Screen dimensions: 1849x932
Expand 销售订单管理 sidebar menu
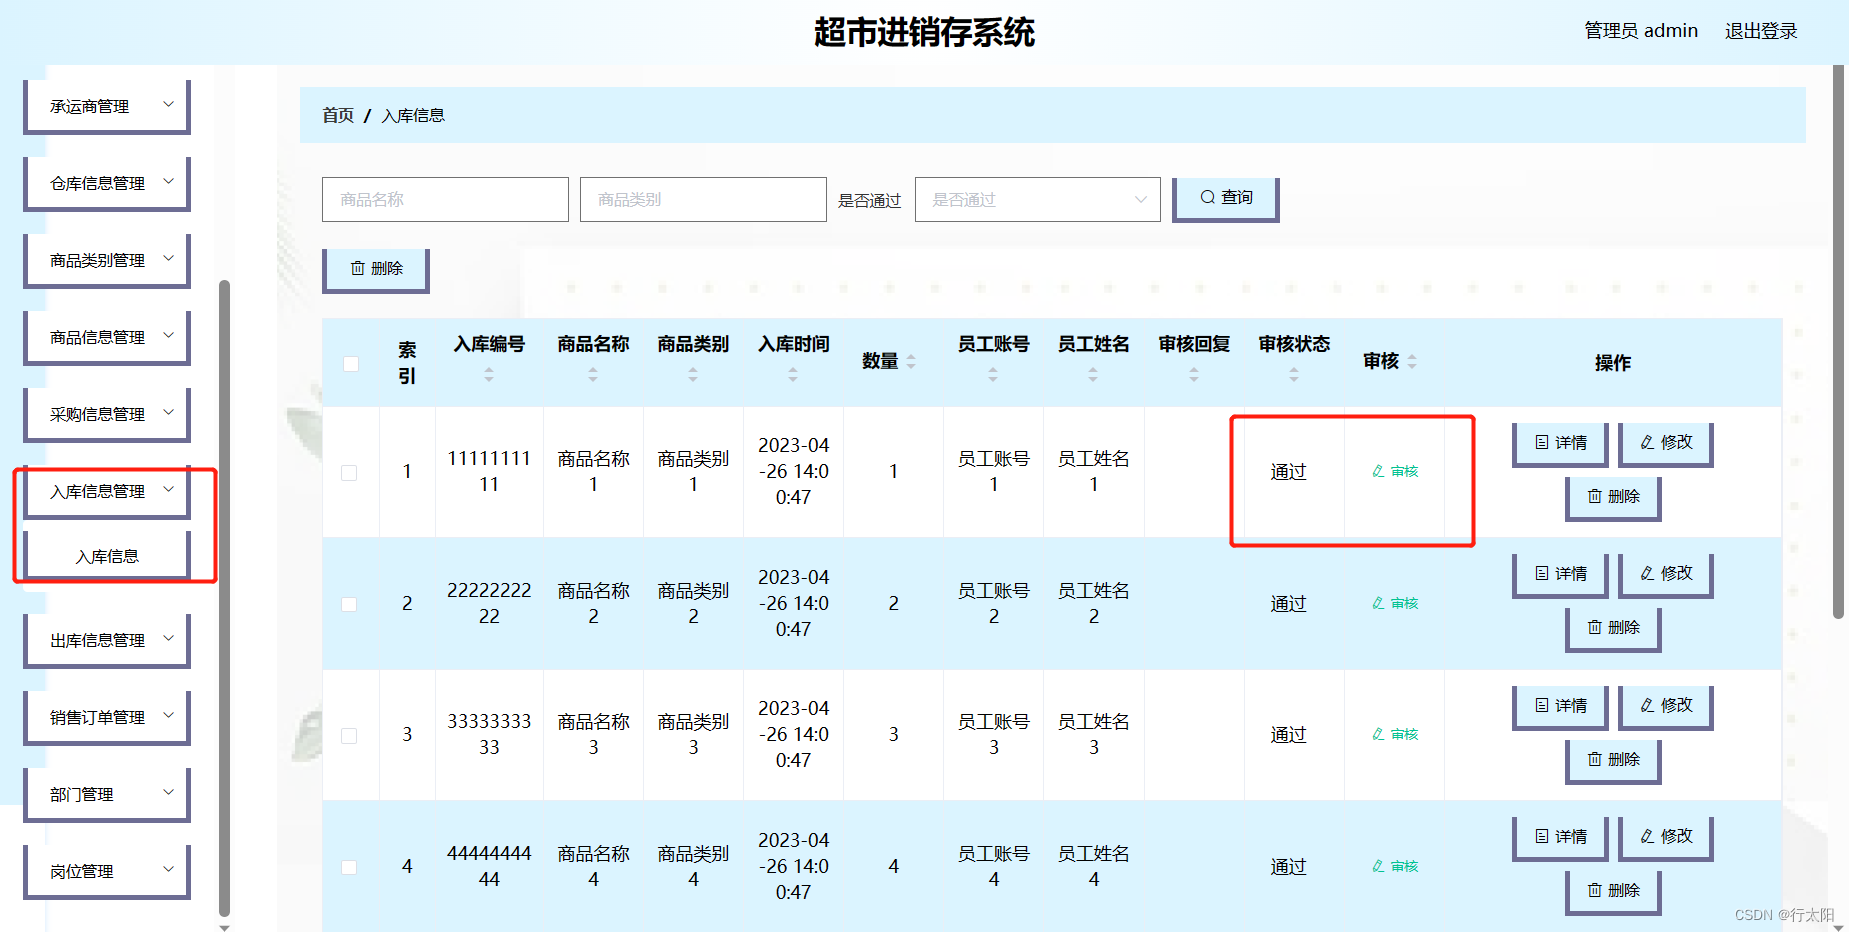click(107, 717)
